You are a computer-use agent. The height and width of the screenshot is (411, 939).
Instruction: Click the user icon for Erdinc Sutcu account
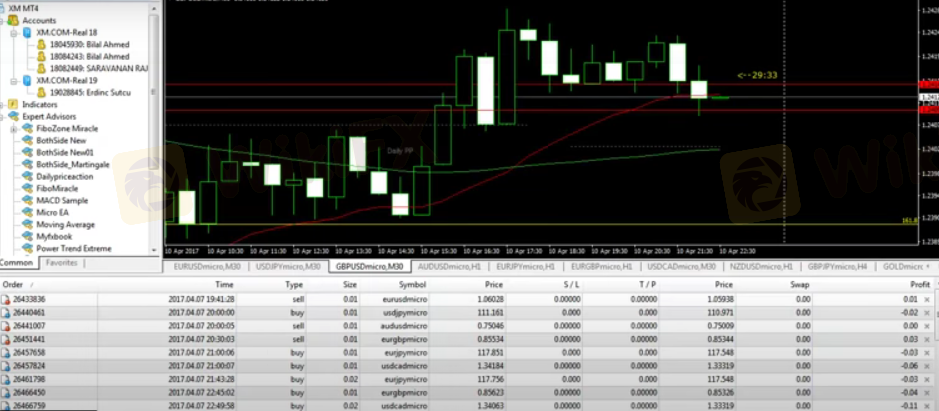tap(41, 92)
